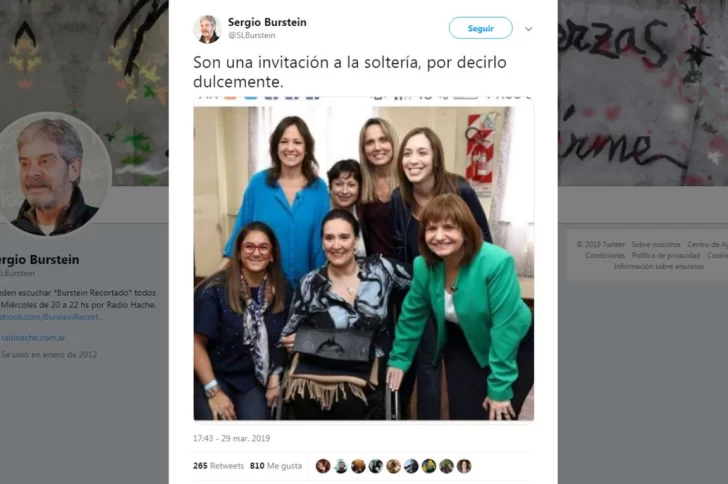This screenshot has height=484, width=728.
Task: View the 810 Me gusta list
Action: 276,465
